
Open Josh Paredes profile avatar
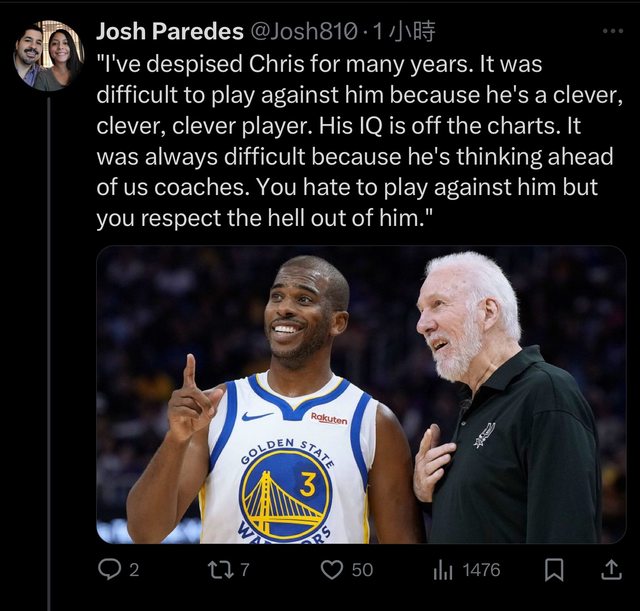click(48, 57)
